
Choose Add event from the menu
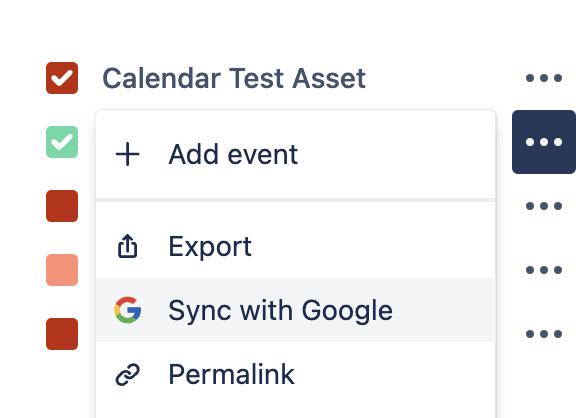tap(296, 154)
